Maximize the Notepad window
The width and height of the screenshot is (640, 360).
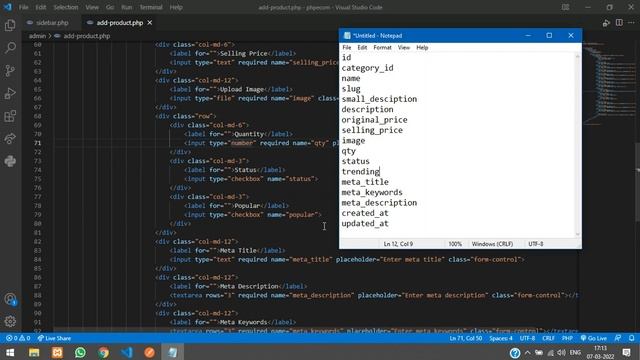[x=549, y=36]
